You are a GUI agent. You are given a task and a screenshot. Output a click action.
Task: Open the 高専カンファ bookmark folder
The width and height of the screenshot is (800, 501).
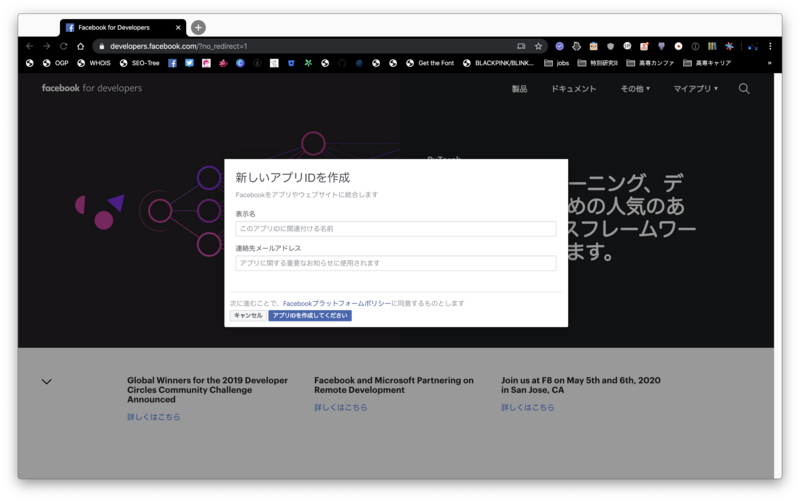click(x=650, y=63)
